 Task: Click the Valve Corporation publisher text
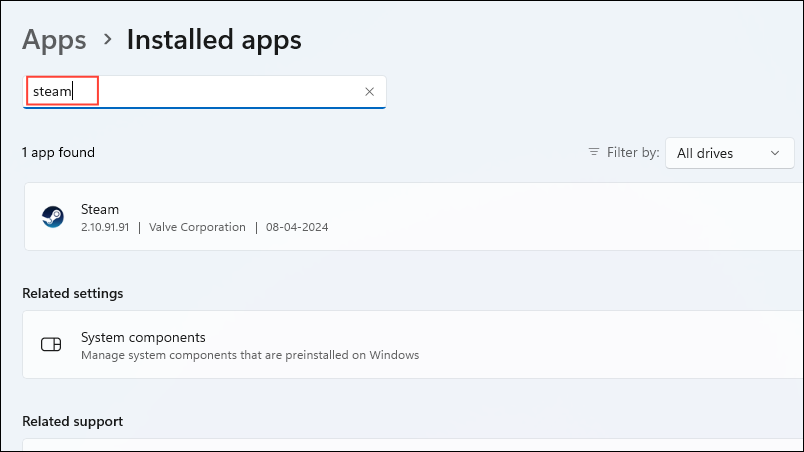pyautogui.click(x=197, y=227)
